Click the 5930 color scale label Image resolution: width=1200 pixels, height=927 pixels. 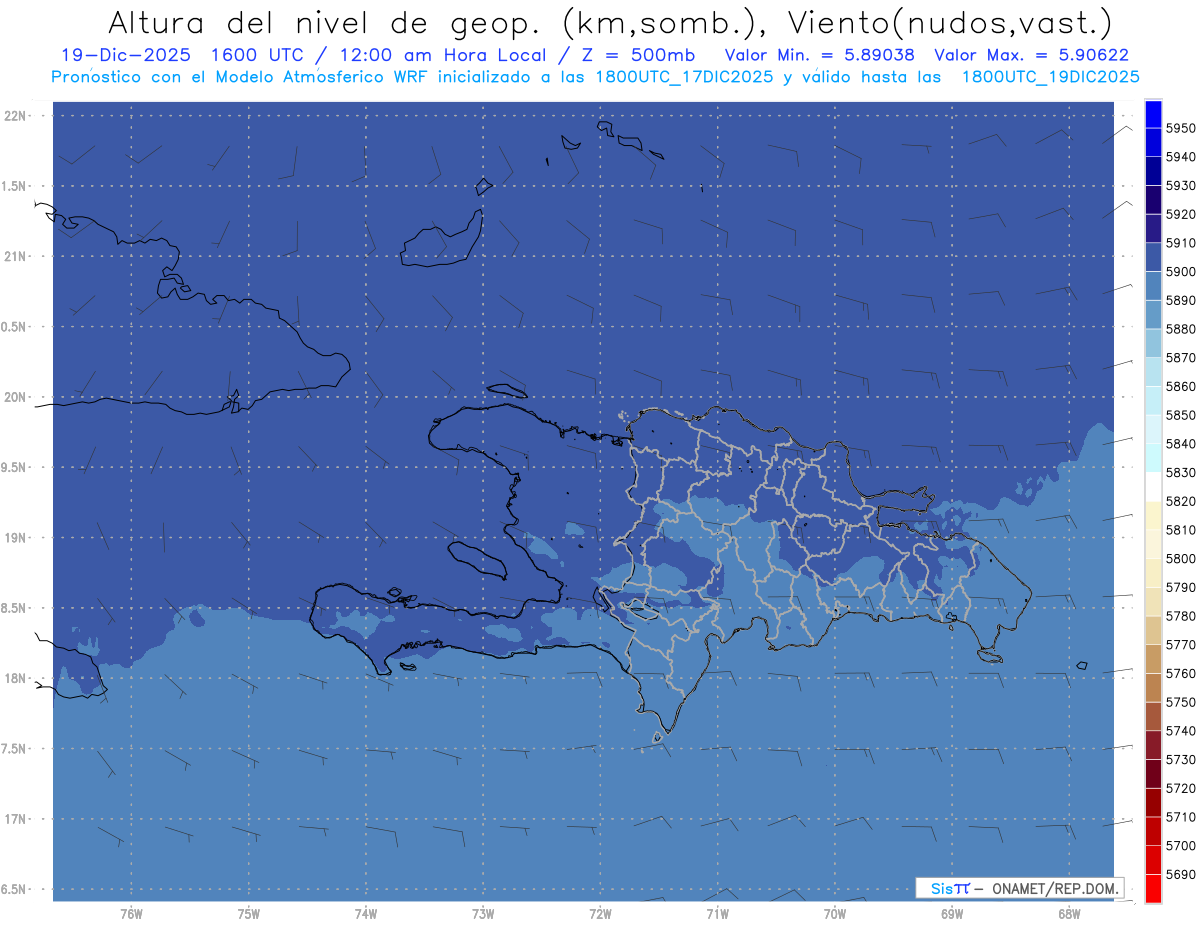(1180, 186)
